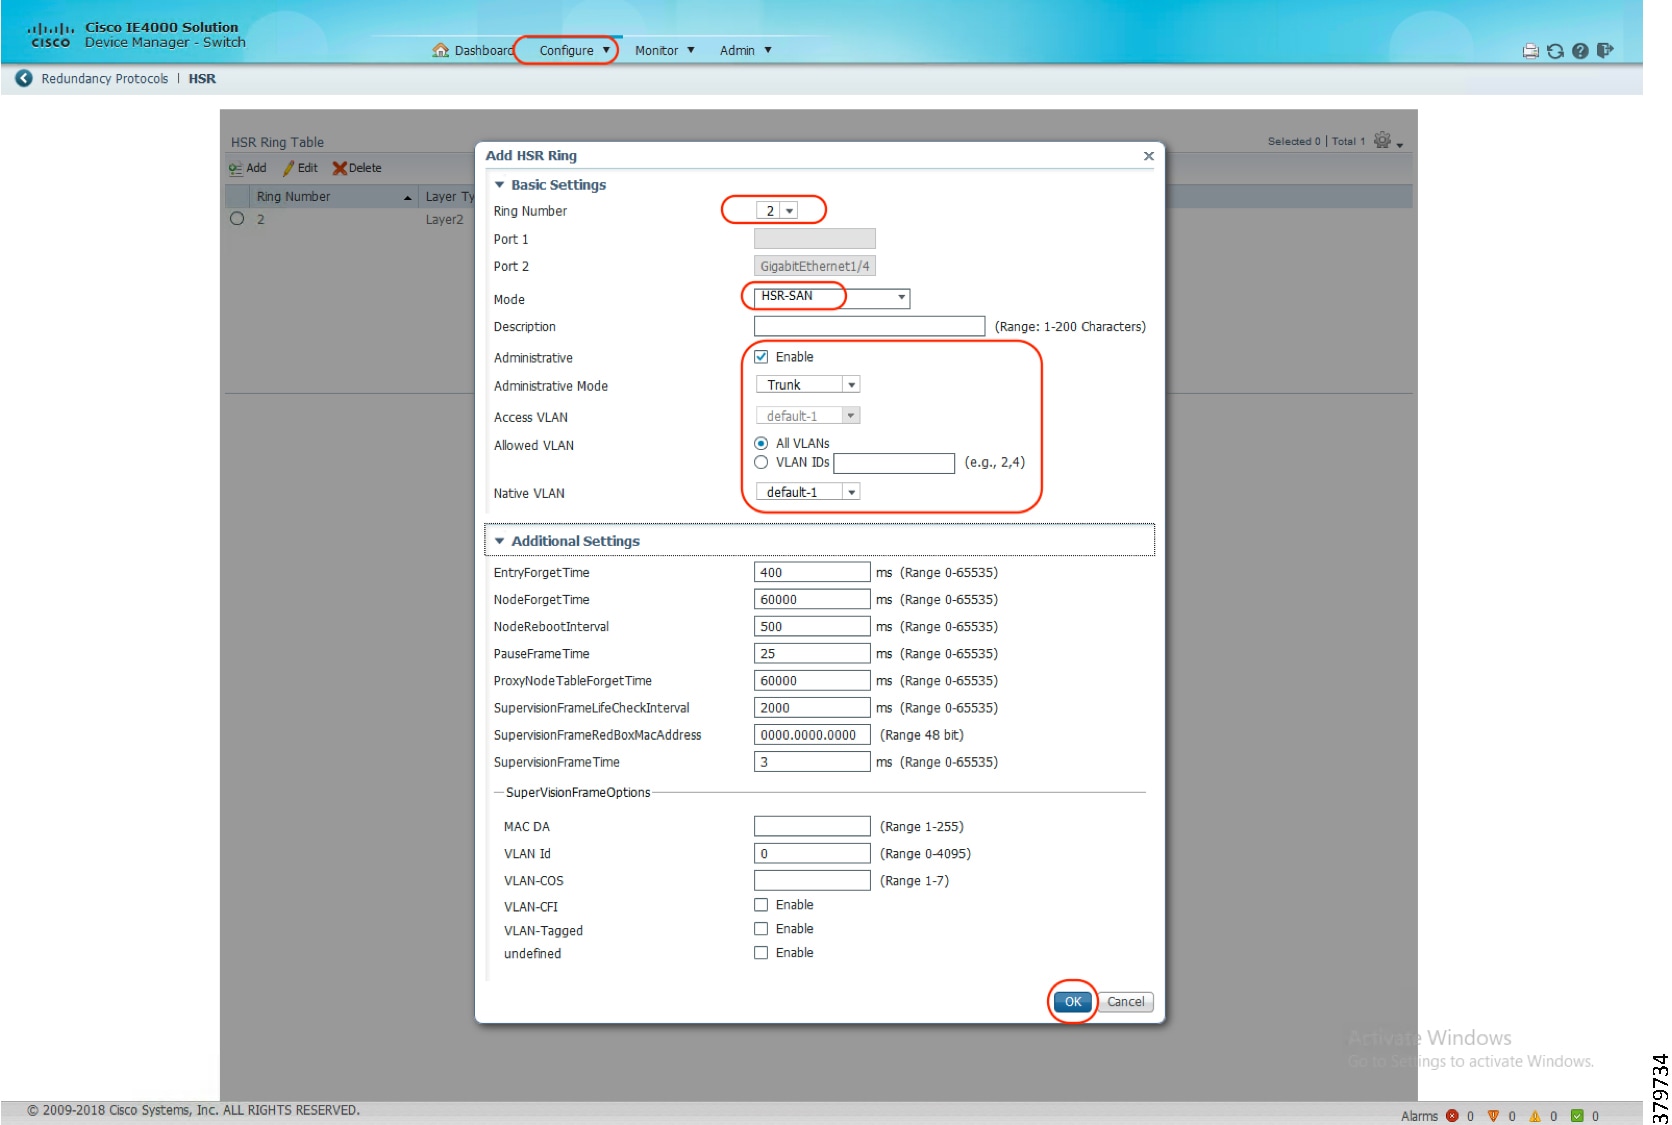The image size is (1672, 1125).
Task: Open the Mode dropdown showing HSR-SAN
Action: [x=901, y=297]
